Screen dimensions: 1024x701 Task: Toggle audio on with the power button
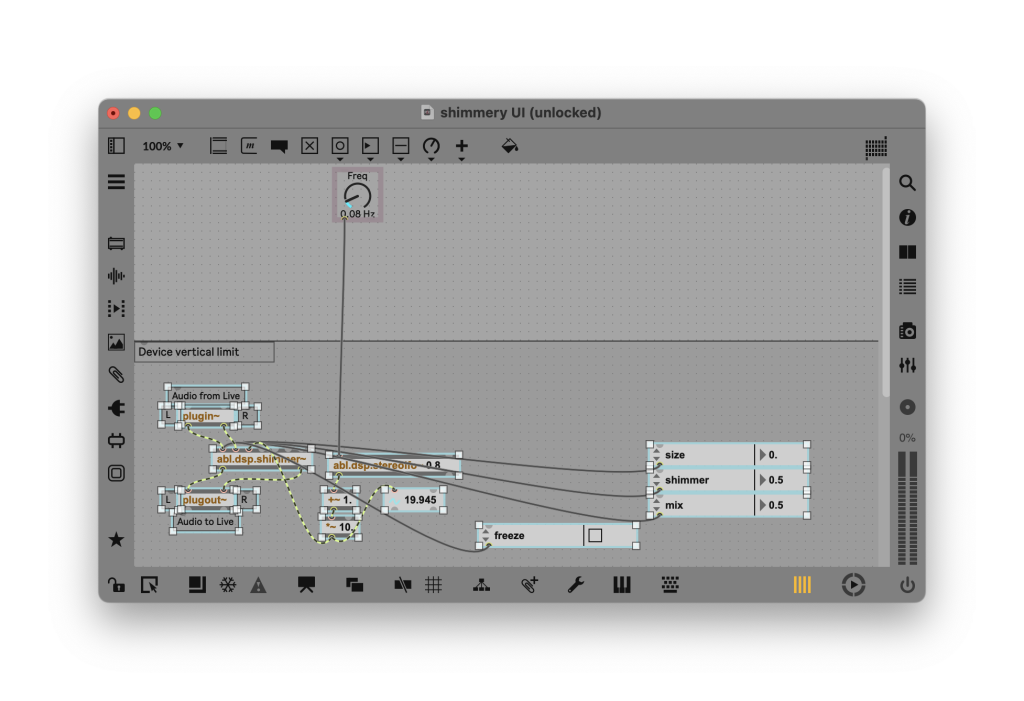point(907,586)
